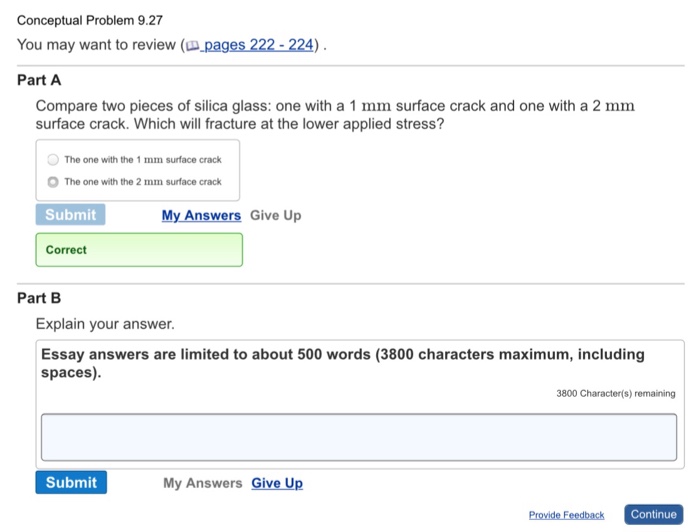The height and width of the screenshot is (532, 700).
Task: Click the essay answer limit notice text
Action: pos(343,363)
